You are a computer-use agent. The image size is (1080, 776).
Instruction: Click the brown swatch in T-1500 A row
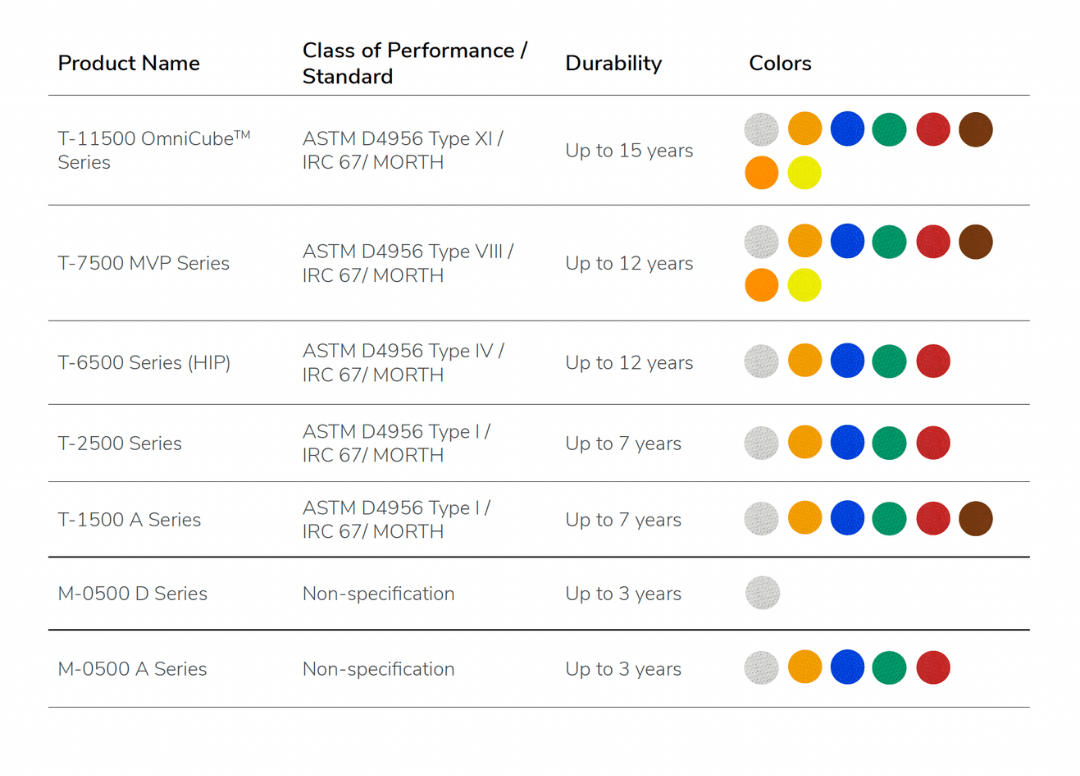tap(975, 519)
